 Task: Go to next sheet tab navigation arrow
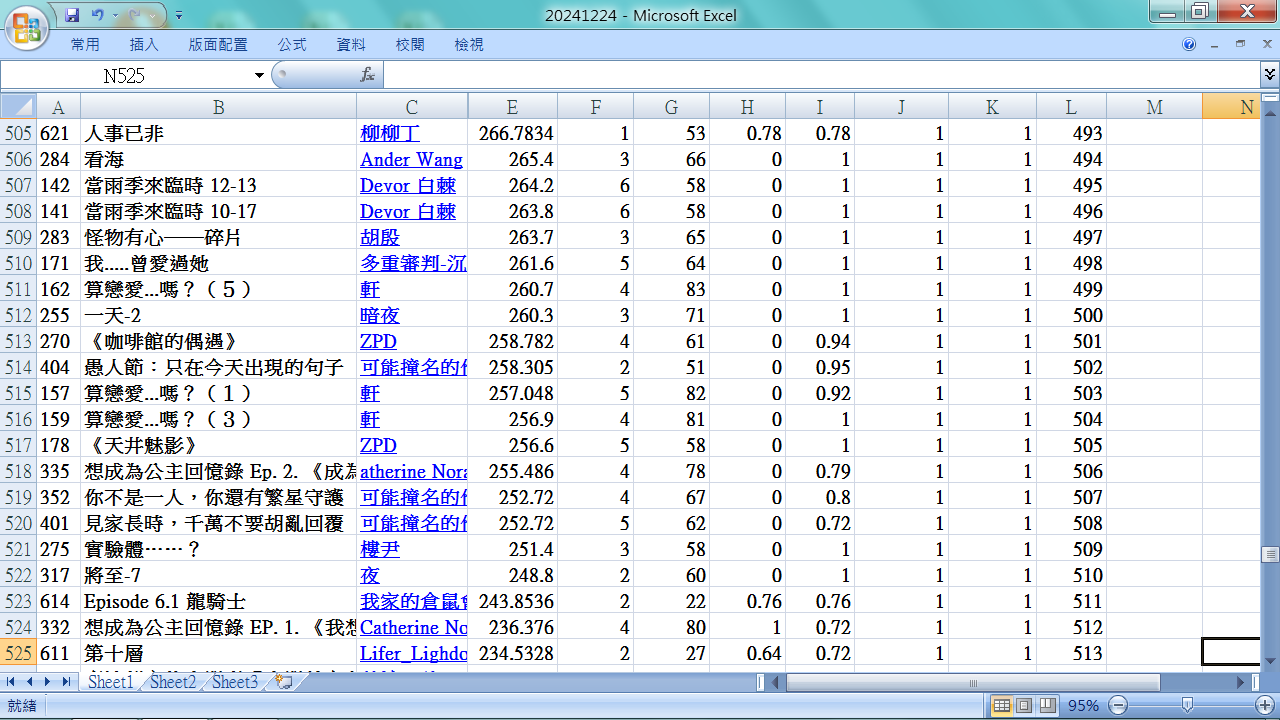48,682
